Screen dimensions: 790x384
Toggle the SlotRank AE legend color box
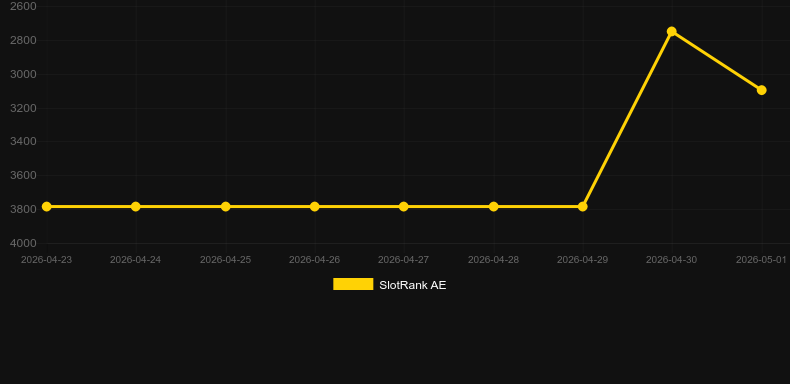click(x=353, y=284)
